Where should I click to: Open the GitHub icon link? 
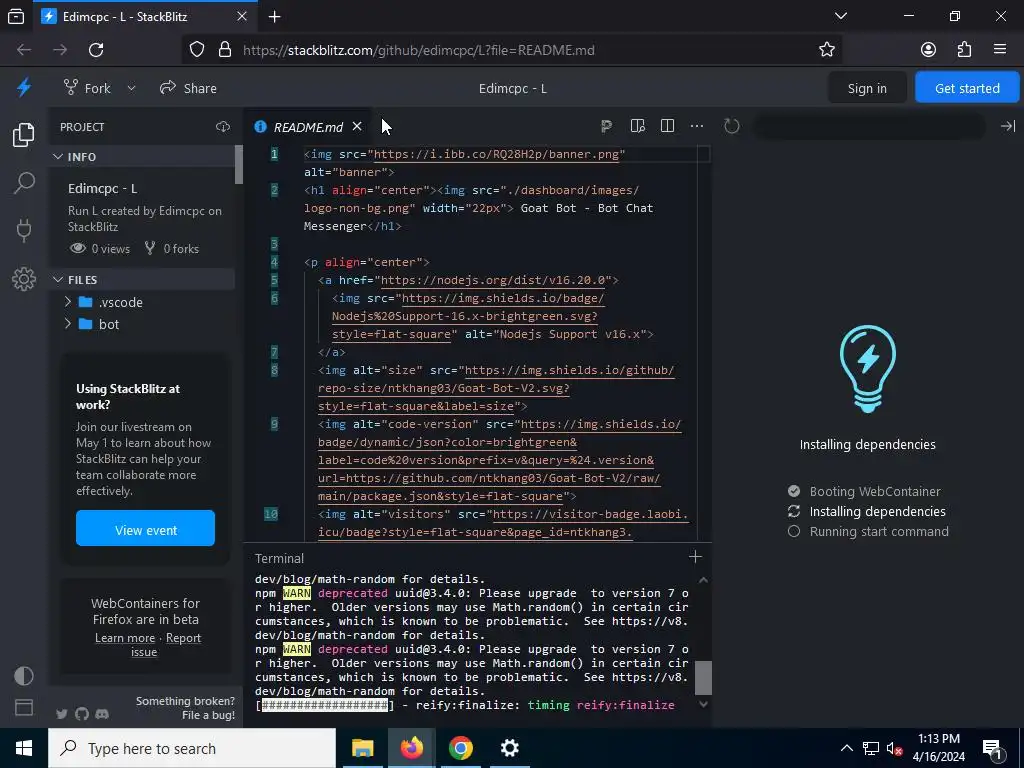point(82,714)
